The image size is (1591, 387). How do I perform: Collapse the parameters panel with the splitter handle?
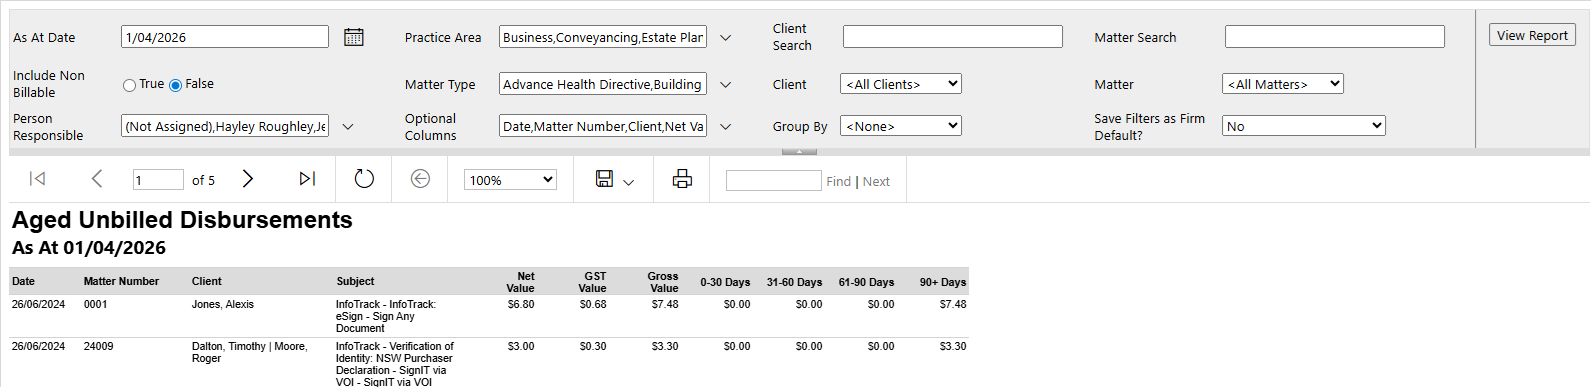pos(799,152)
